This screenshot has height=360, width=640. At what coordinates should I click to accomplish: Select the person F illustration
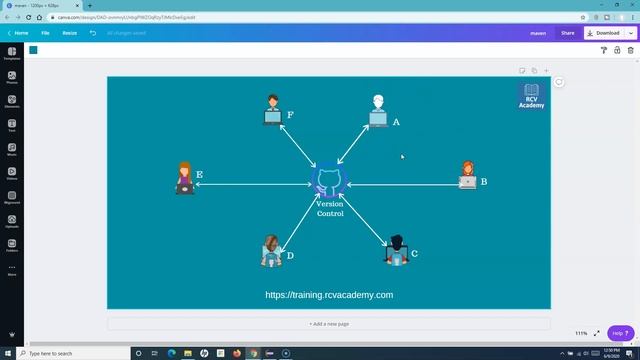(x=273, y=109)
